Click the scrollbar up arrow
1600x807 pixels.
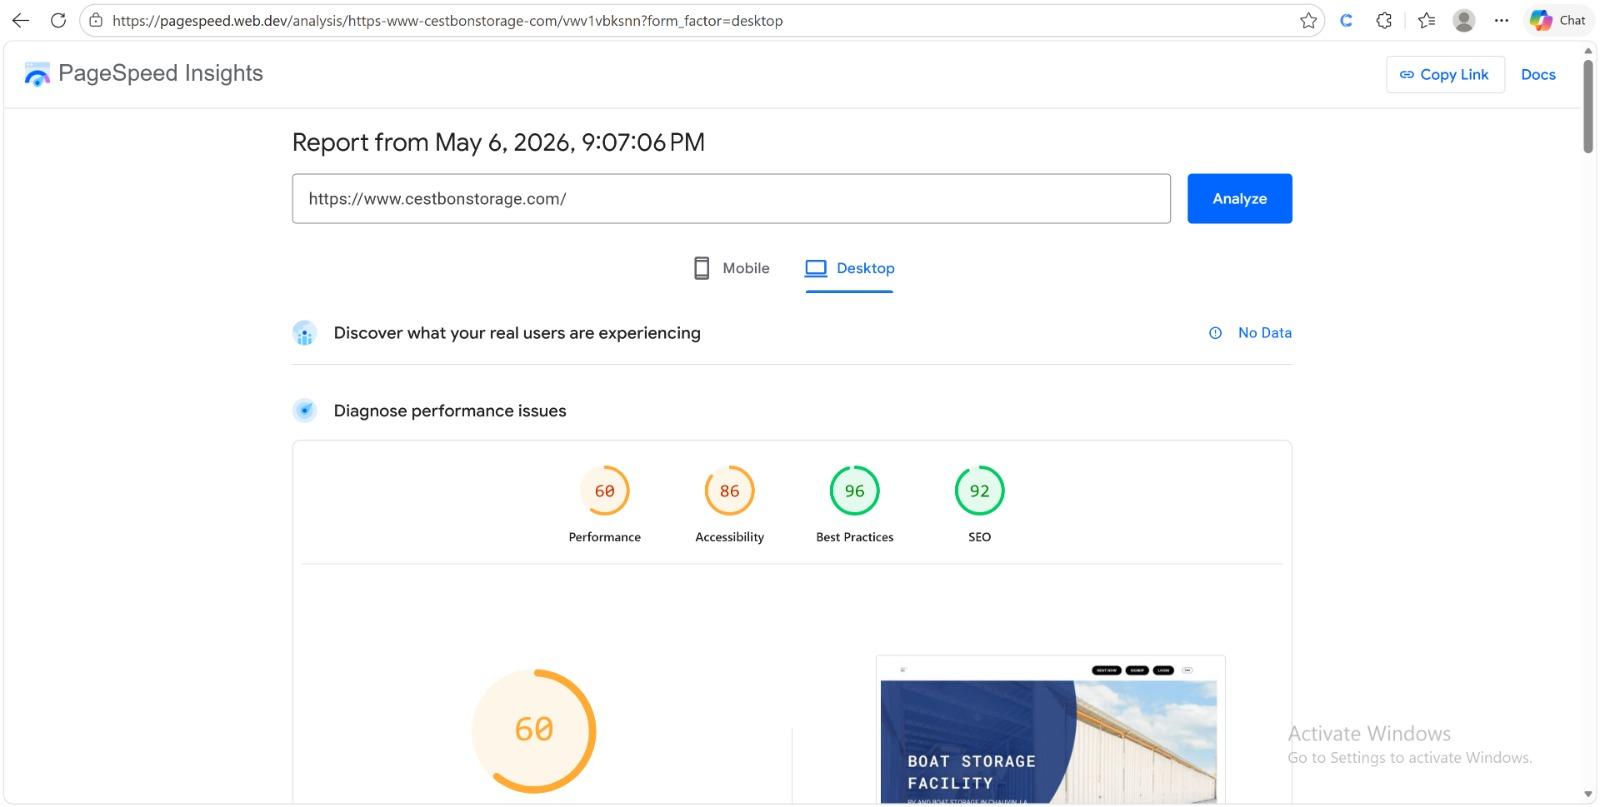(x=1589, y=49)
